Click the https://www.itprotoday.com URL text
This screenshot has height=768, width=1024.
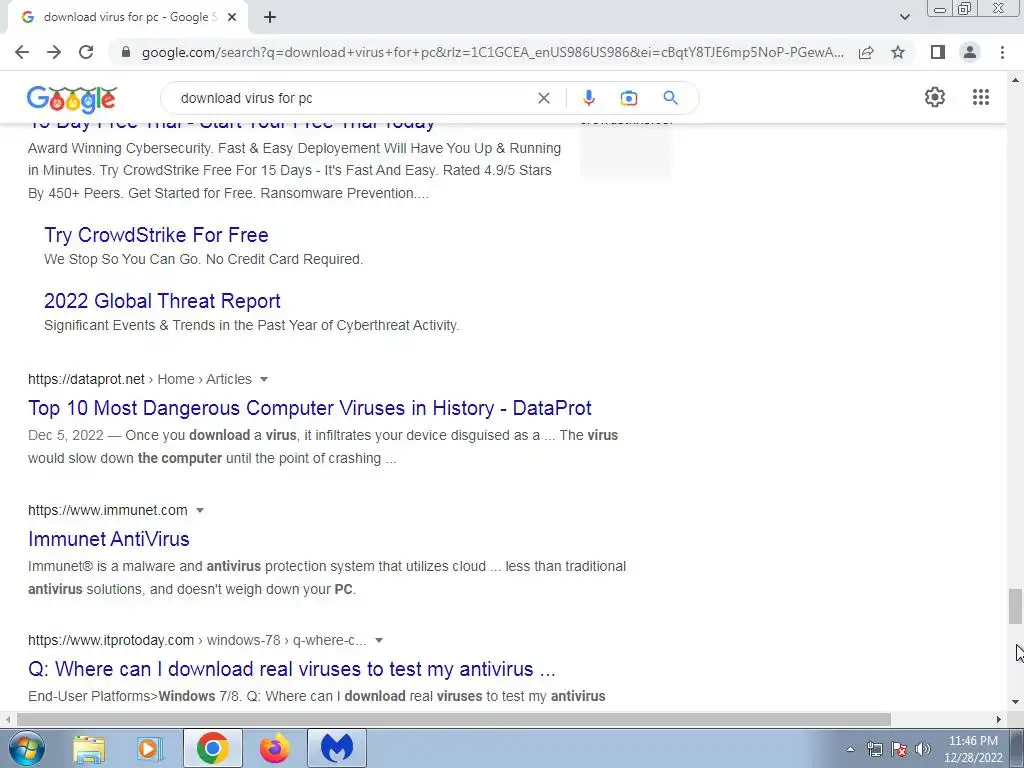111,641
